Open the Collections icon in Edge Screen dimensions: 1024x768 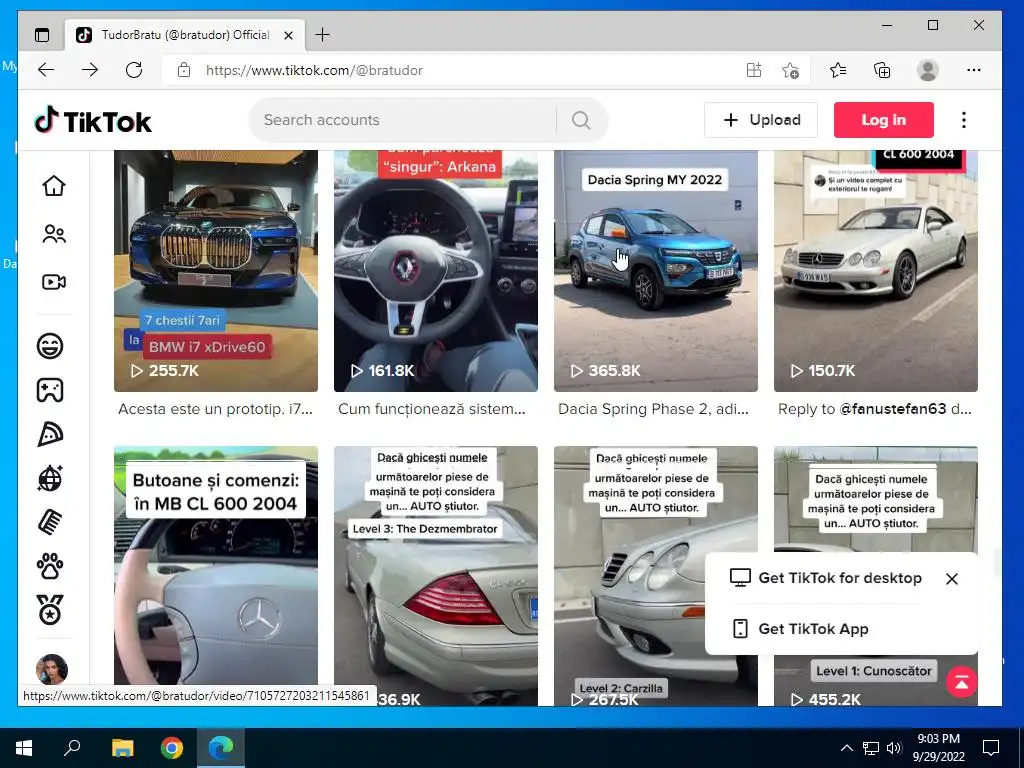(882, 70)
